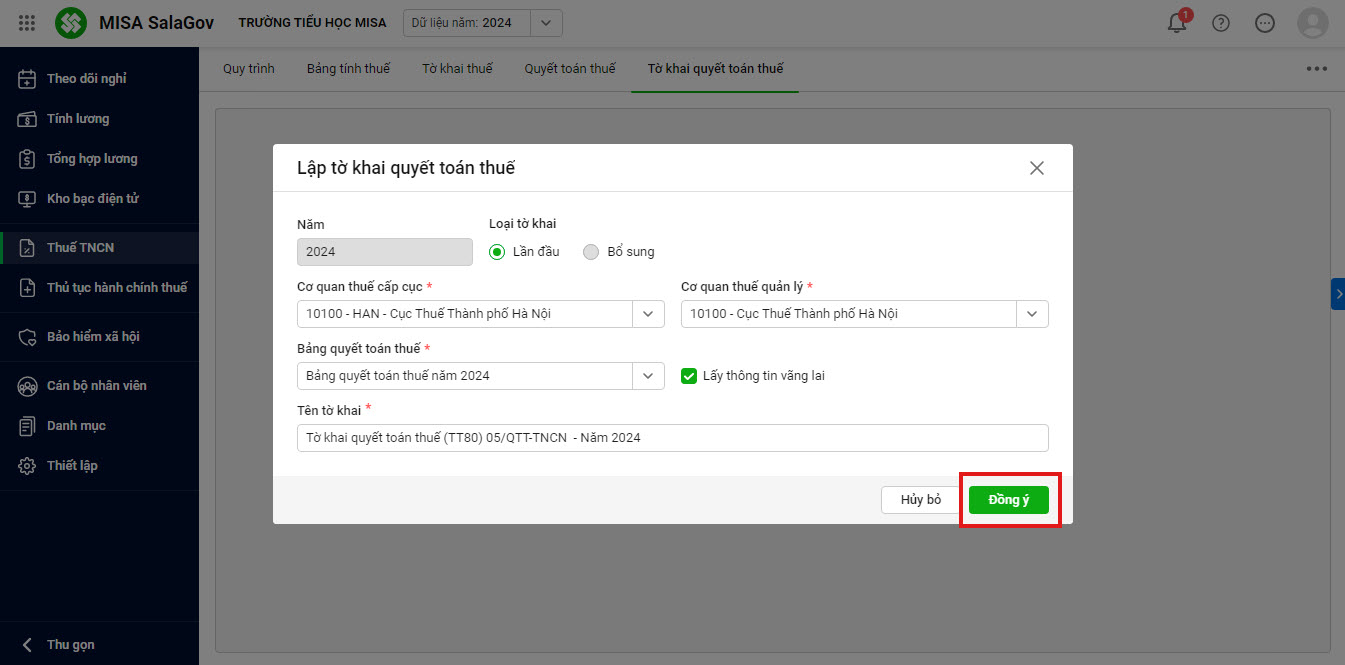This screenshot has height=665, width=1345.
Task: Open the help question mark icon
Action: tap(1221, 23)
